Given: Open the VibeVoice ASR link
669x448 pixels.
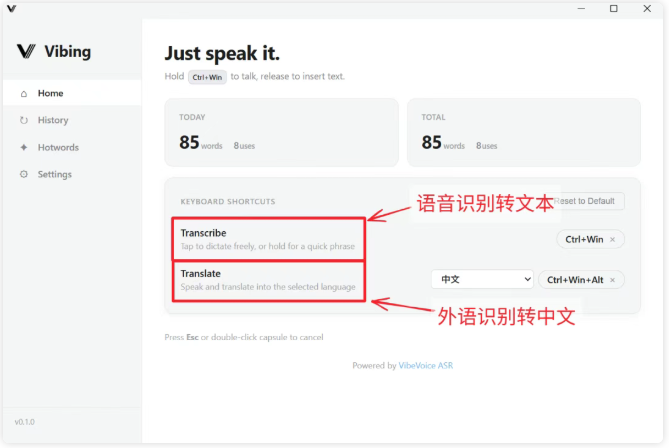Looking at the screenshot, I should coord(426,365).
